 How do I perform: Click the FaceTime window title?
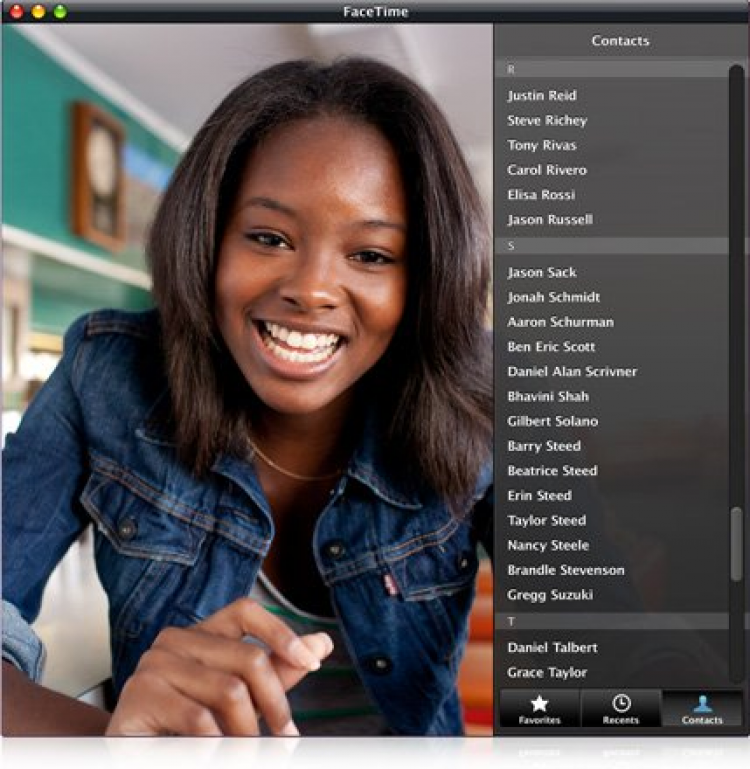coord(375,12)
